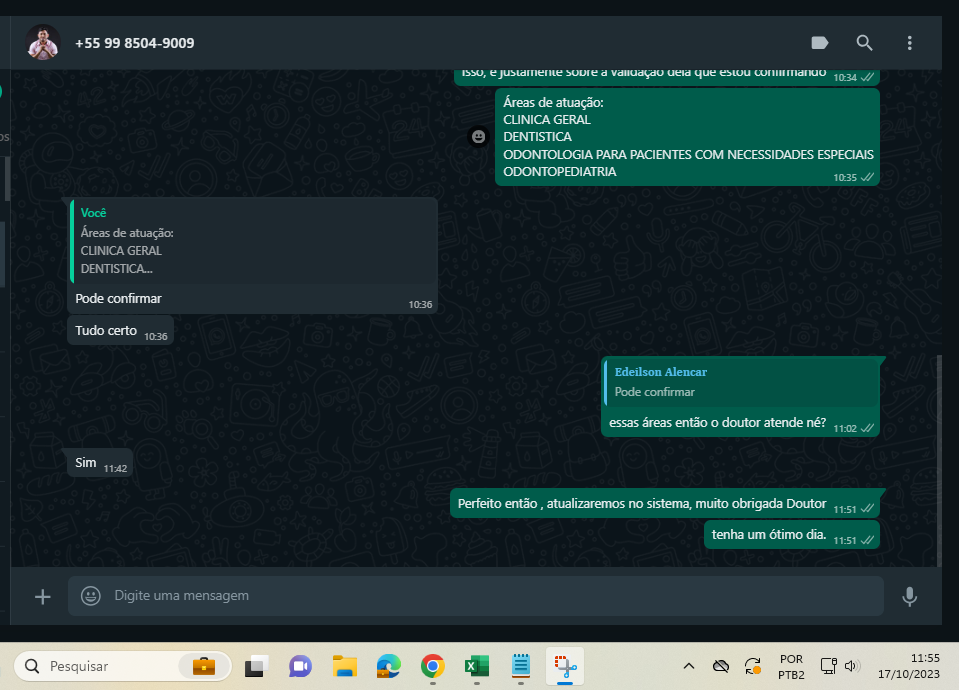Click the message input field
This screenshot has width=959, height=690.
click(x=490, y=596)
